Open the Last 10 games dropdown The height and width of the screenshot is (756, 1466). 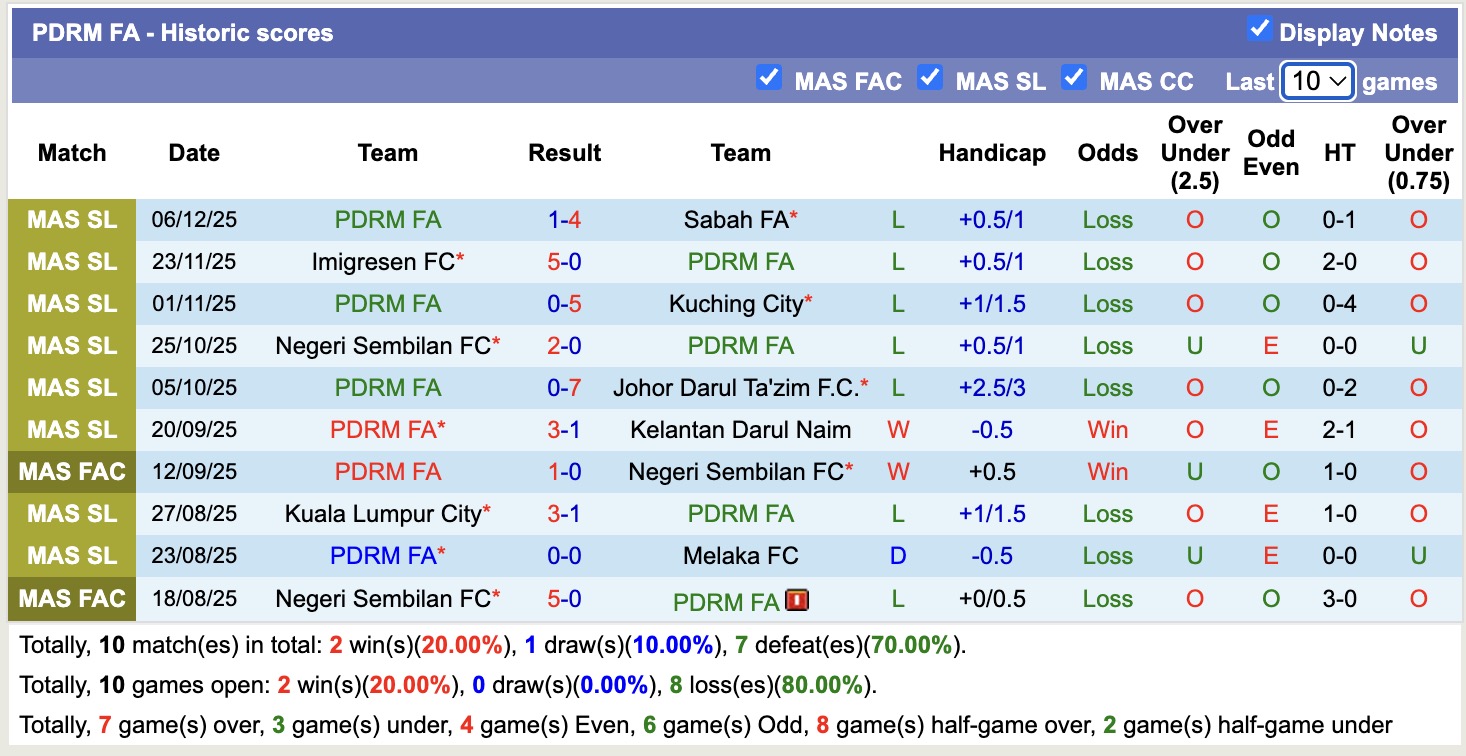pos(1318,81)
